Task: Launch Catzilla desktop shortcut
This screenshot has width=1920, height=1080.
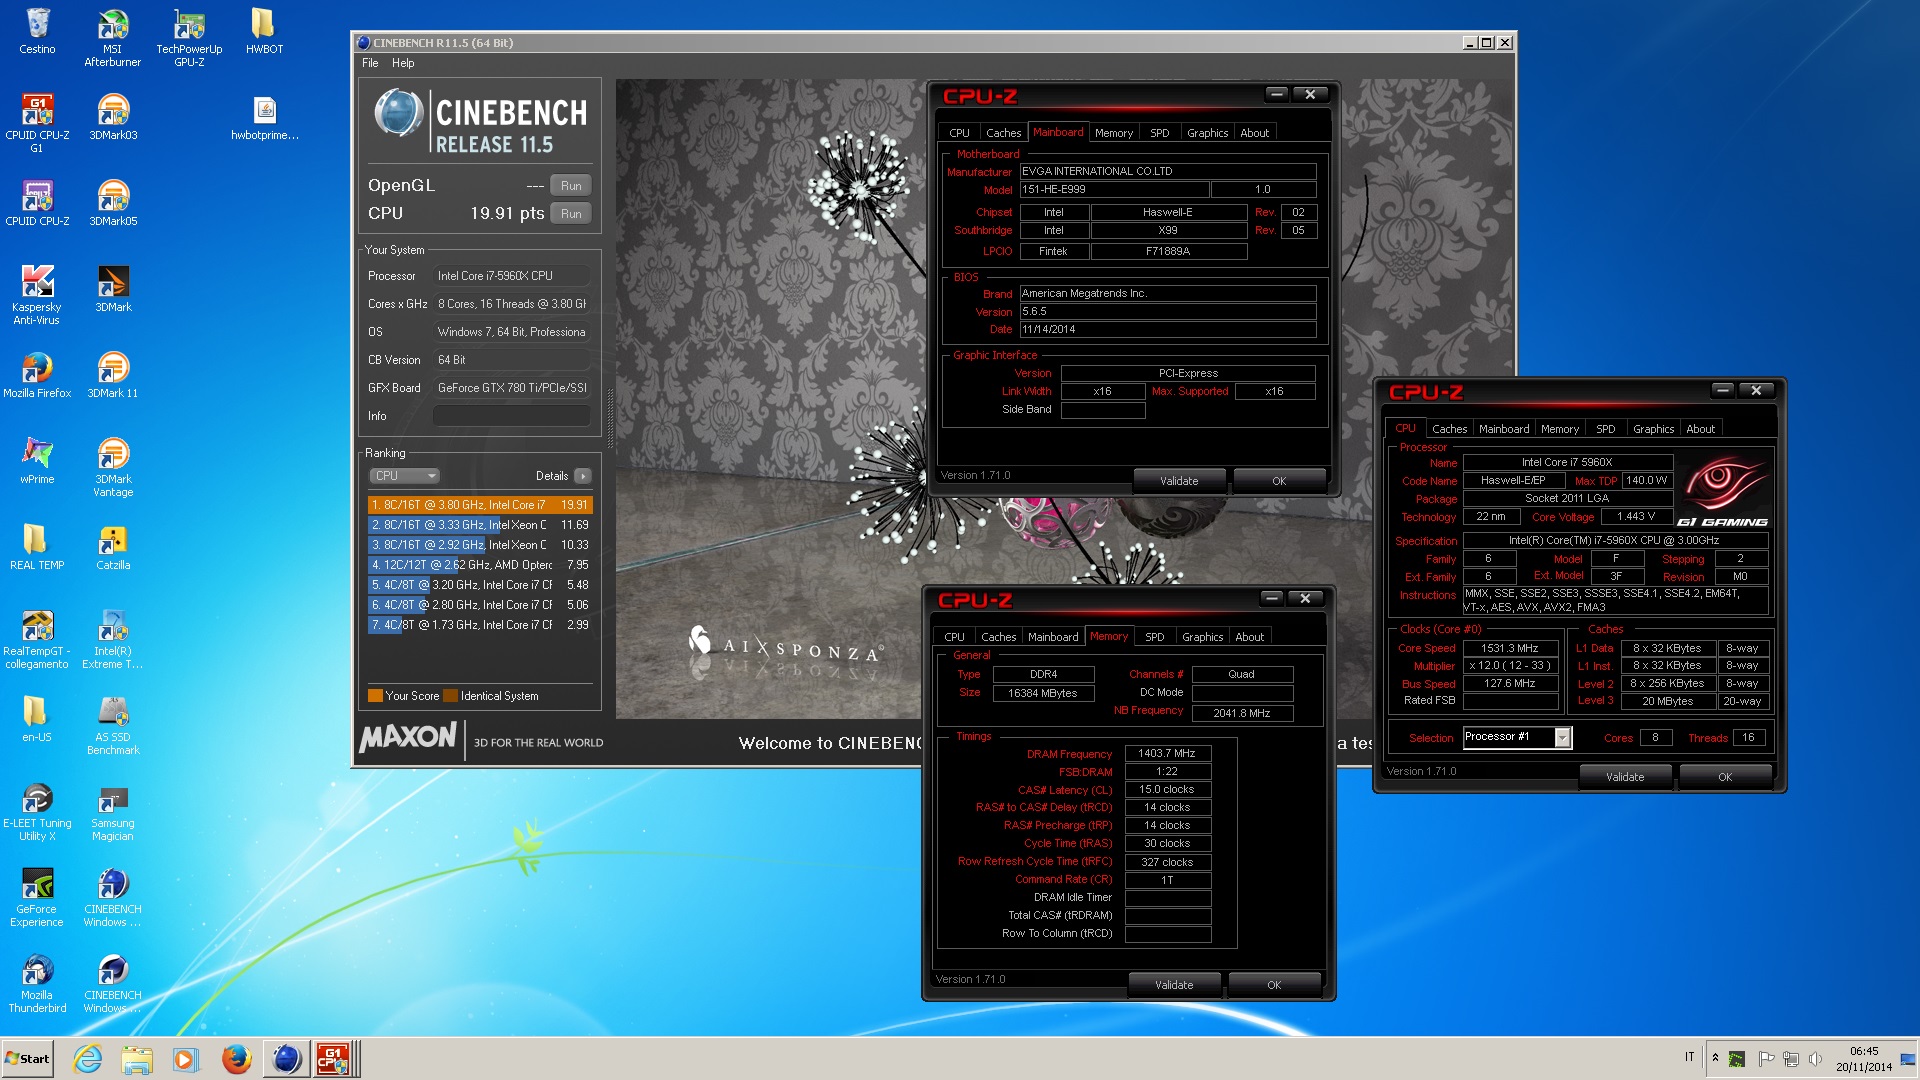Action: (x=113, y=548)
